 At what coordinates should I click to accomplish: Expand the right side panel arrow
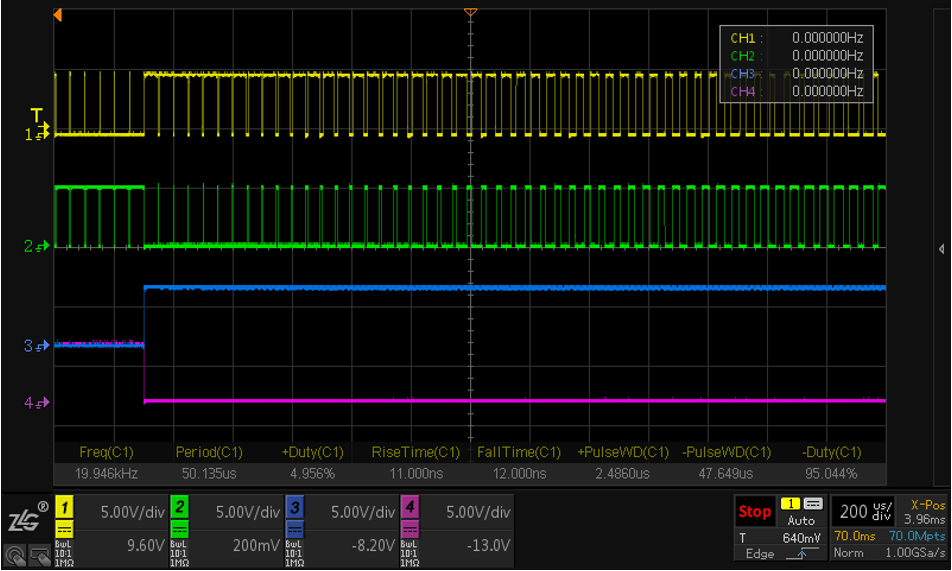[x=941, y=248]
